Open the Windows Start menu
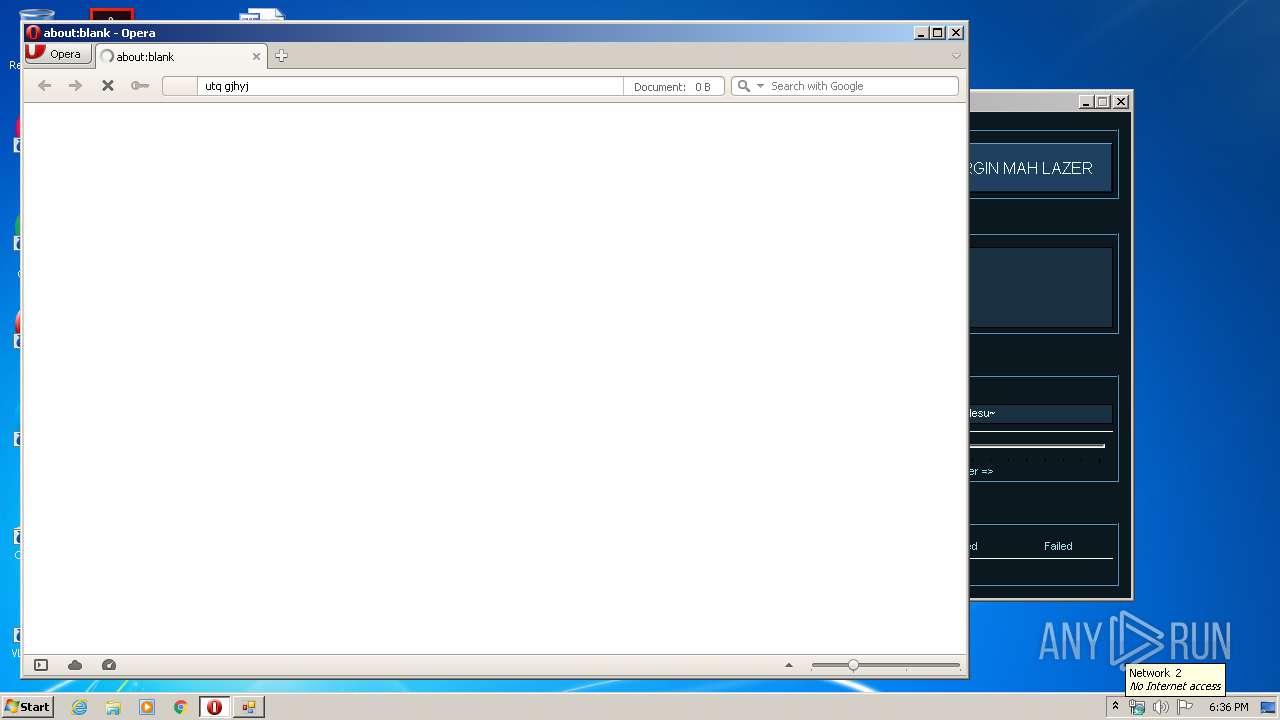The image size is (1280, 720). pyautogui.click(x=28, y=706)
